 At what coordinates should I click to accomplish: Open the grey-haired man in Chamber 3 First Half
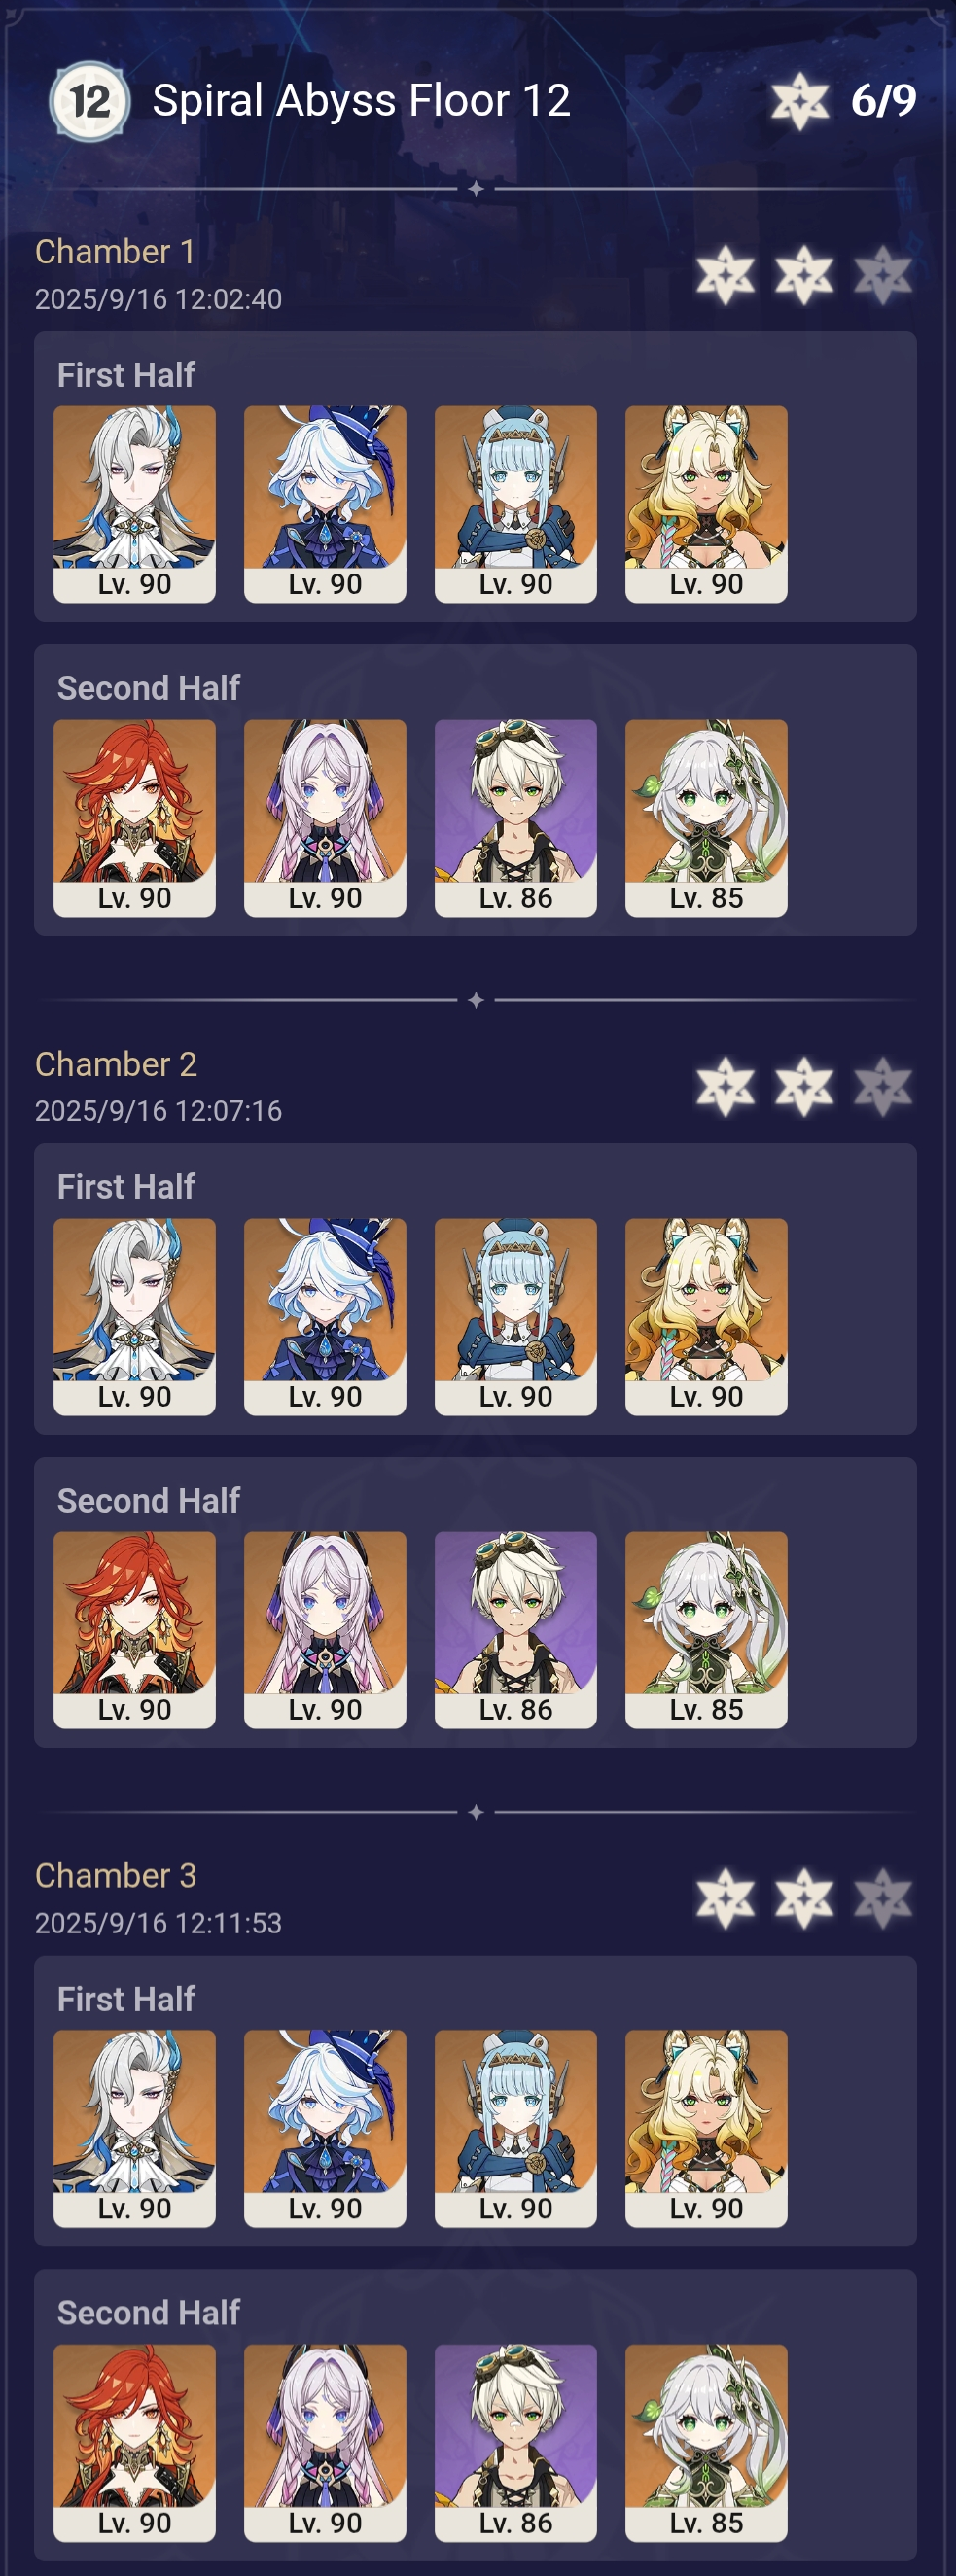click(x=135, y=2128)
